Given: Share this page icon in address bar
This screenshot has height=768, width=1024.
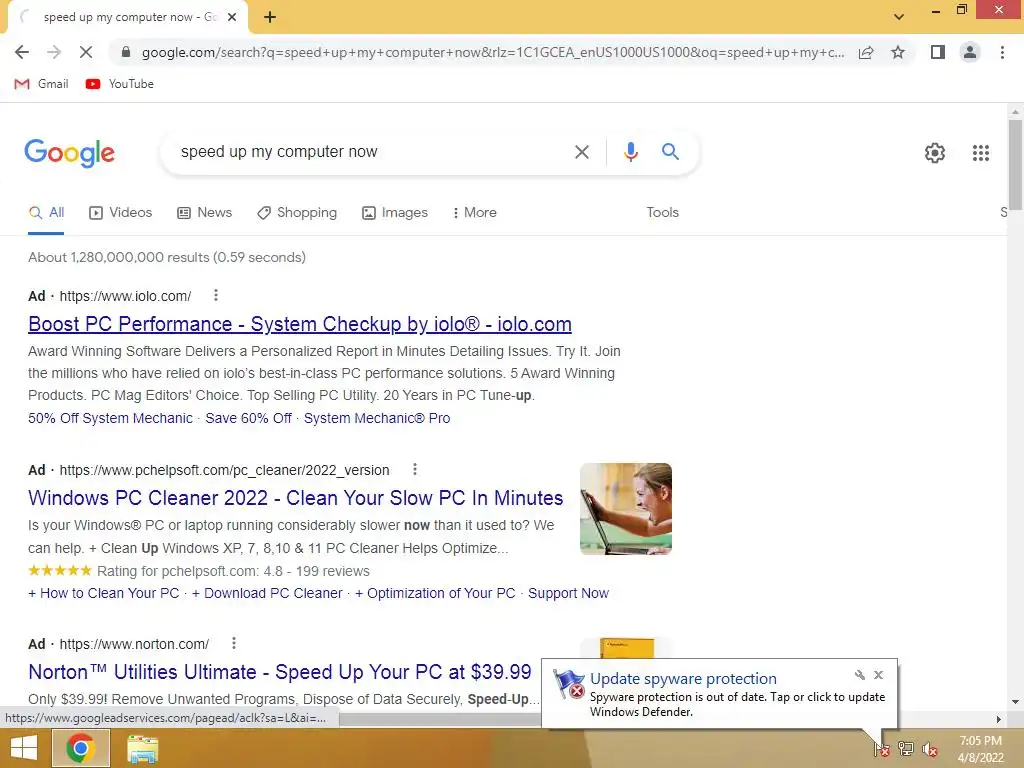Looking at the screenshot, I should click(x=866, y=52).
